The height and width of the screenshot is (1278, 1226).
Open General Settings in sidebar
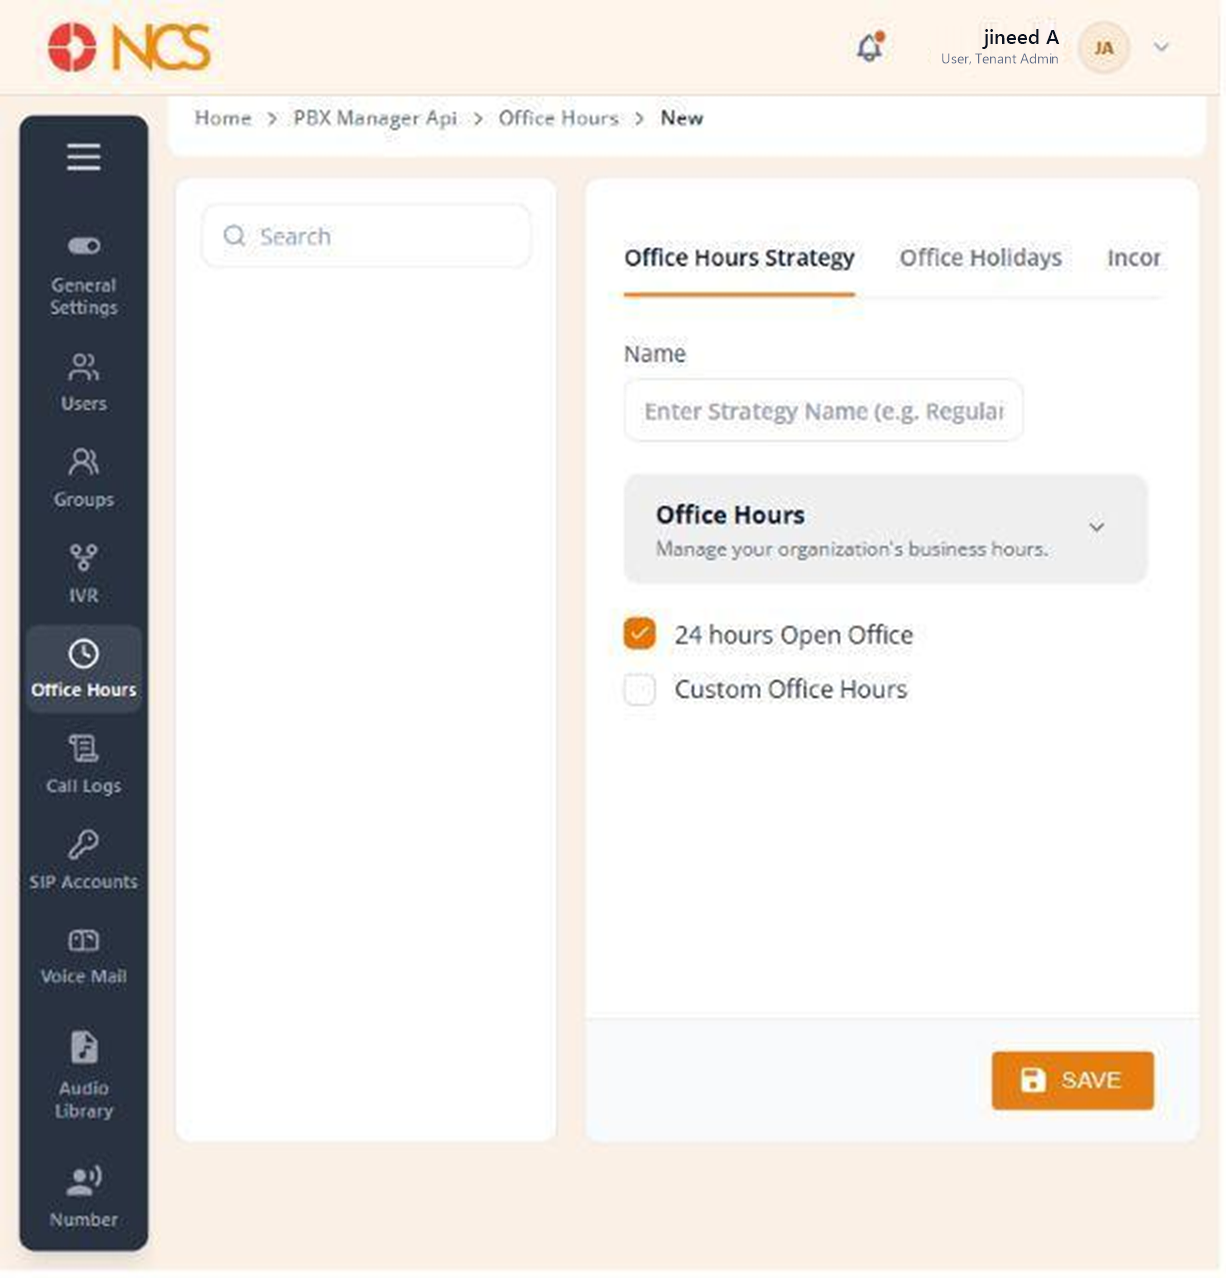click(84, 276)
